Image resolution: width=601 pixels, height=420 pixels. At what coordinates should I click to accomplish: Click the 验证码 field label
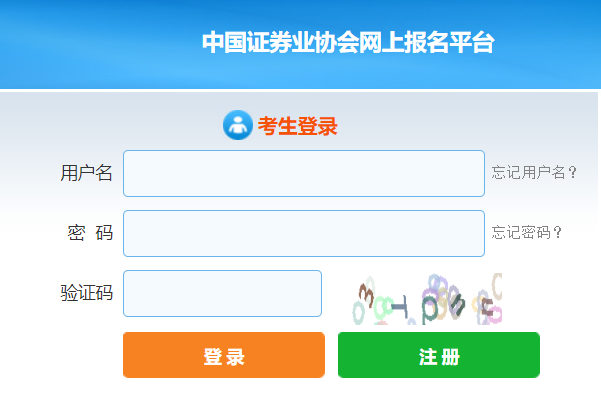86,293
